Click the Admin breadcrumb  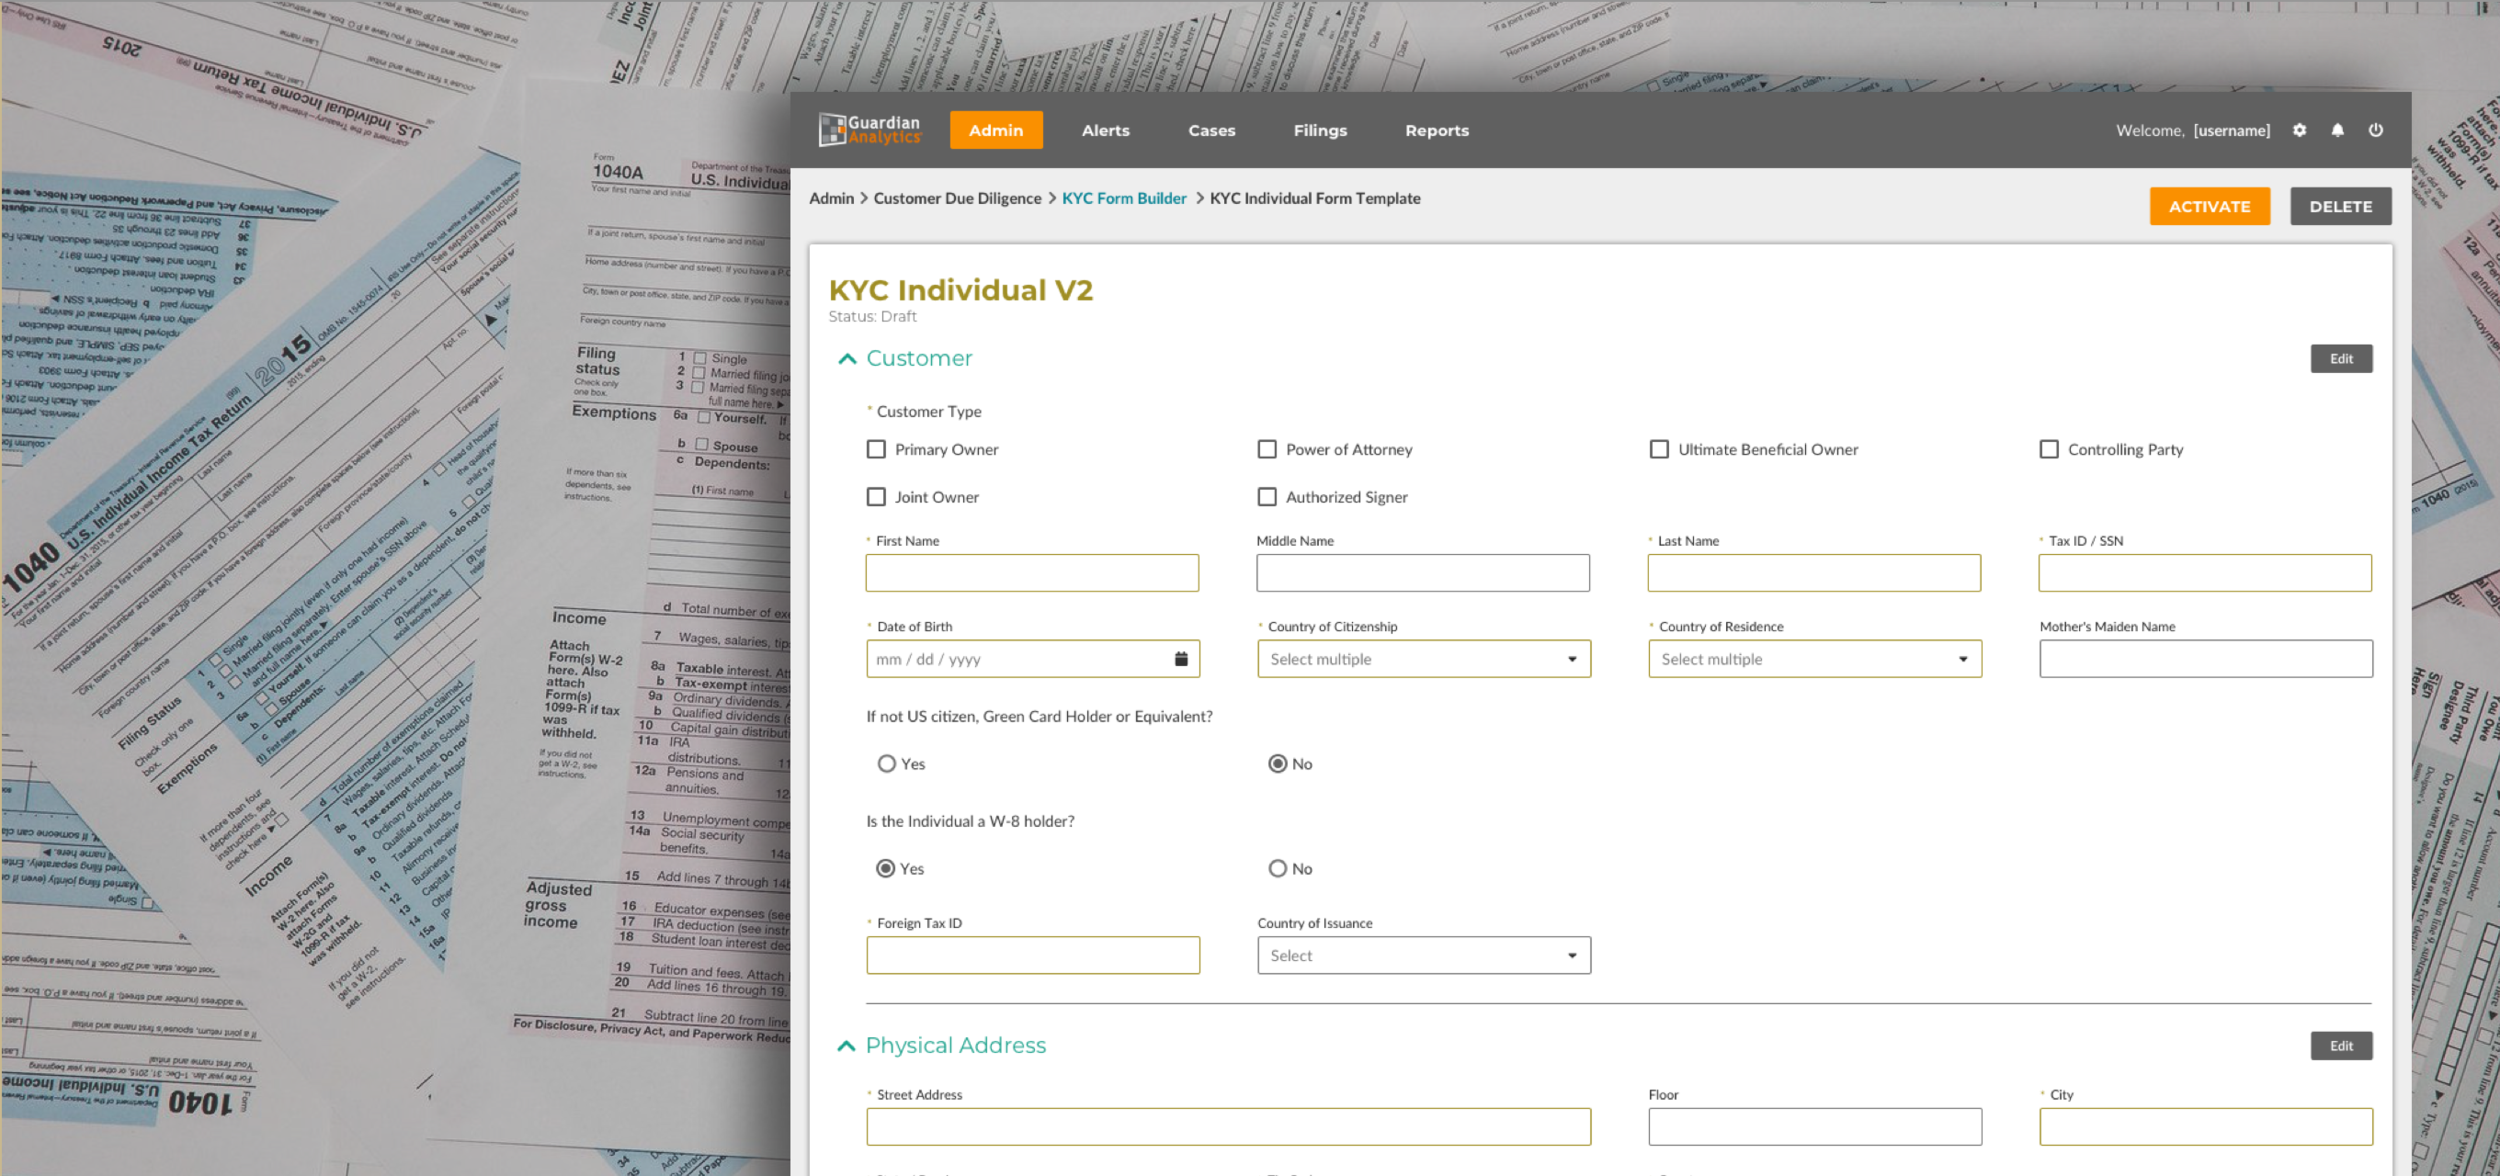point(832,198)
